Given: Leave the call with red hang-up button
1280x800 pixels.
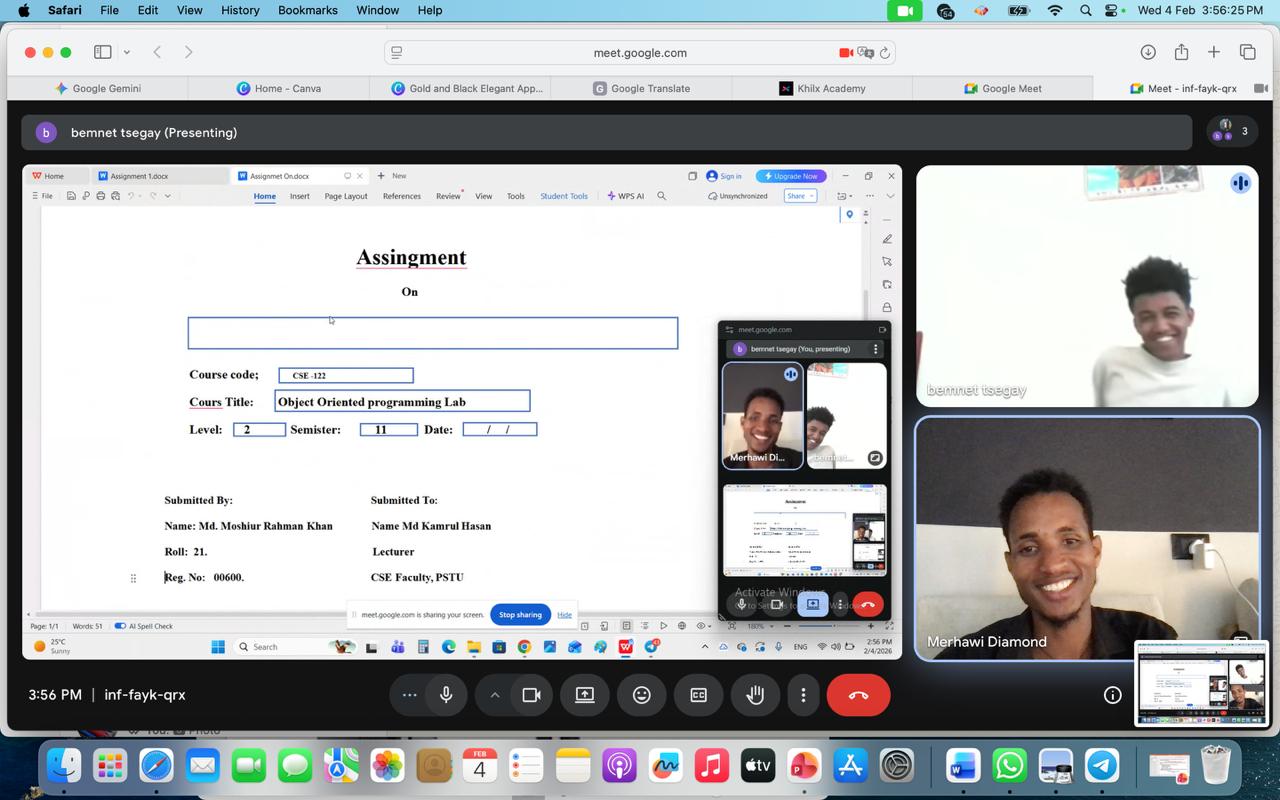Looking at the screenshot, I should click(x=858, y=695).
